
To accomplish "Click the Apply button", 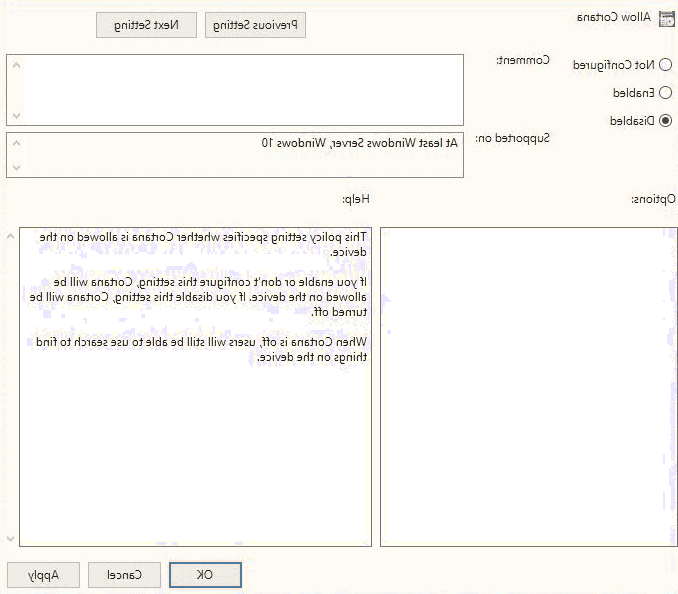I will pyautogui.click(x=44, y=575).
